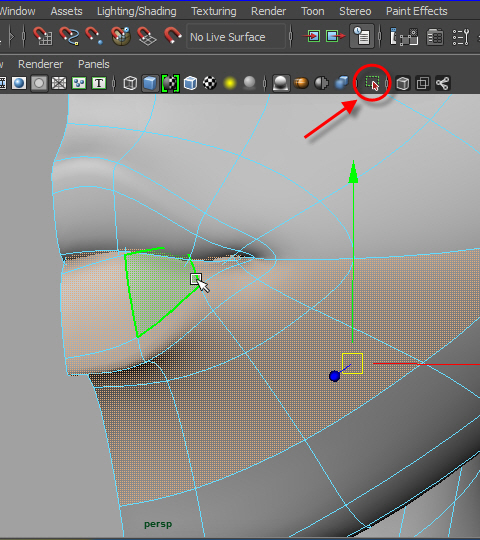This screenshot has width=480, height=540.
Task: Enable textured checker sphere icon
Action: 210,83
